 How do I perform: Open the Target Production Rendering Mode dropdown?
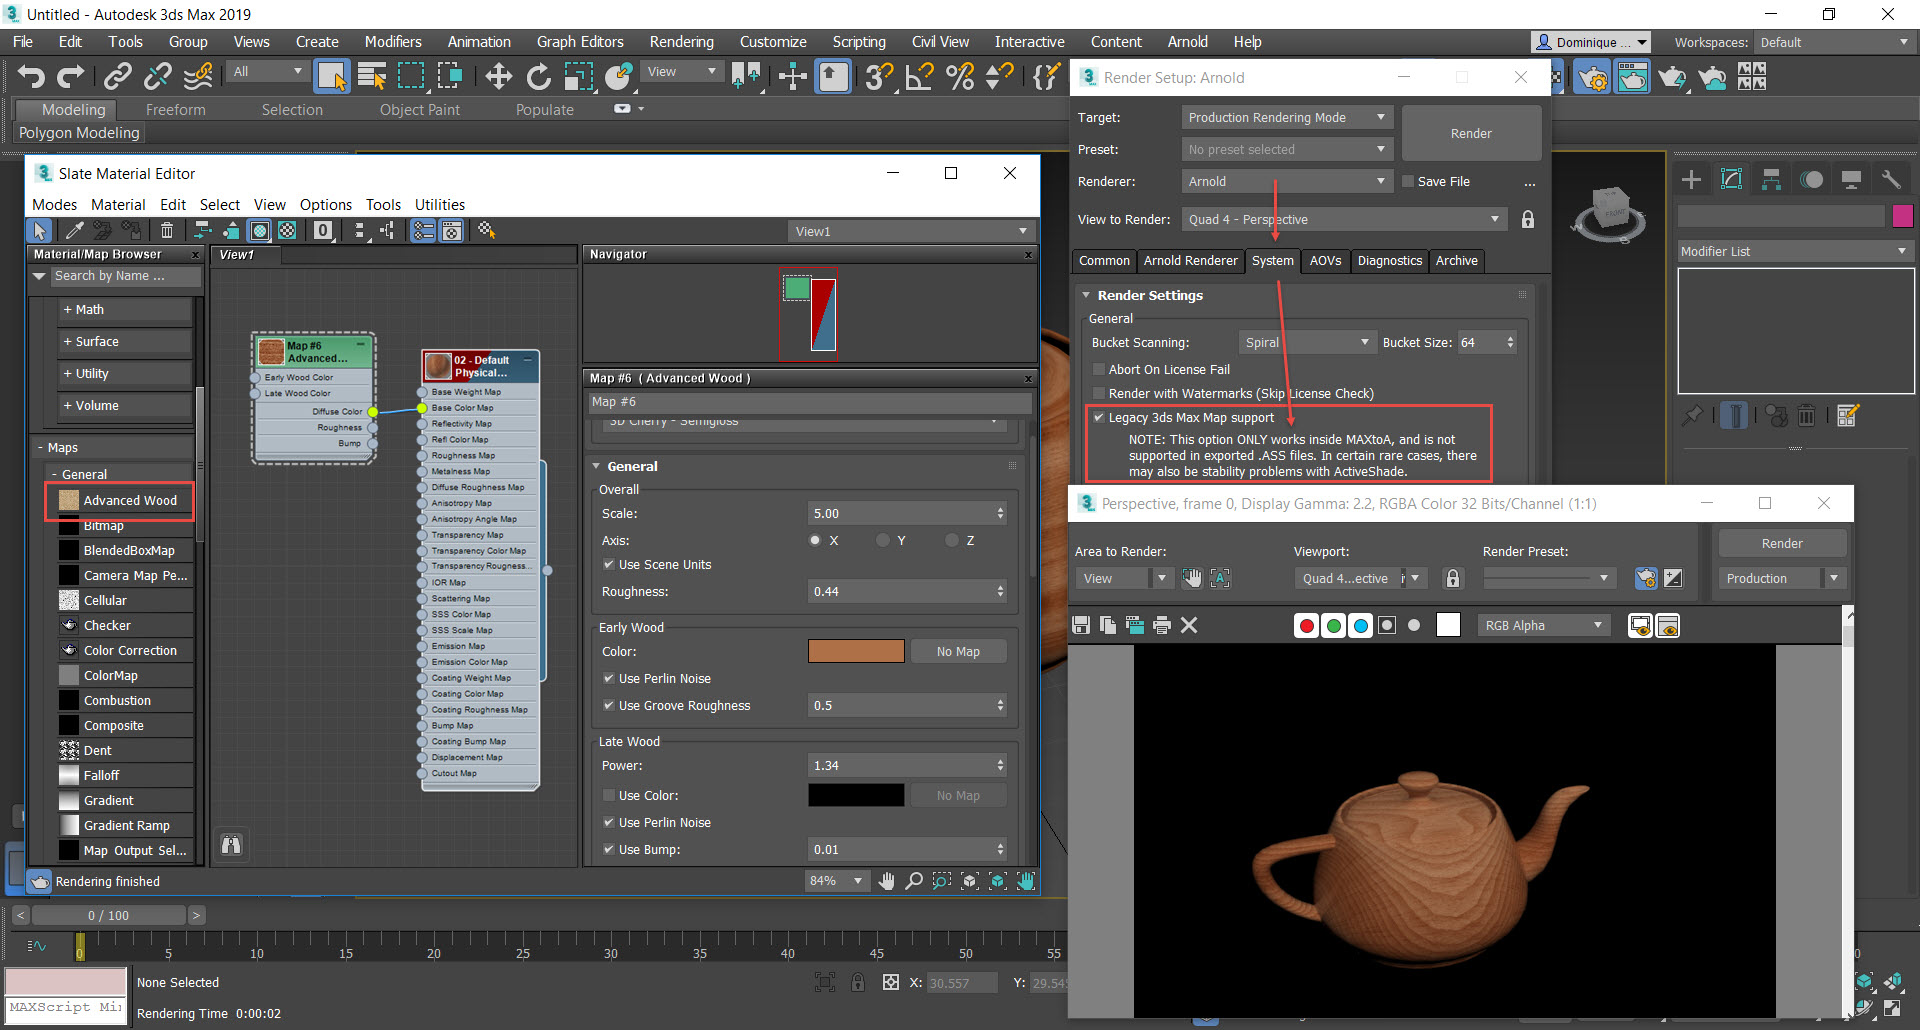click(1287, 118)
